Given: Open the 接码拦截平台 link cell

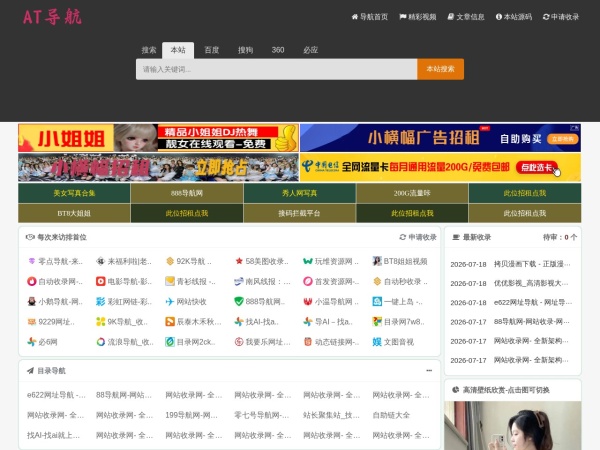Looking at the screenshot, I should (299, 213).
